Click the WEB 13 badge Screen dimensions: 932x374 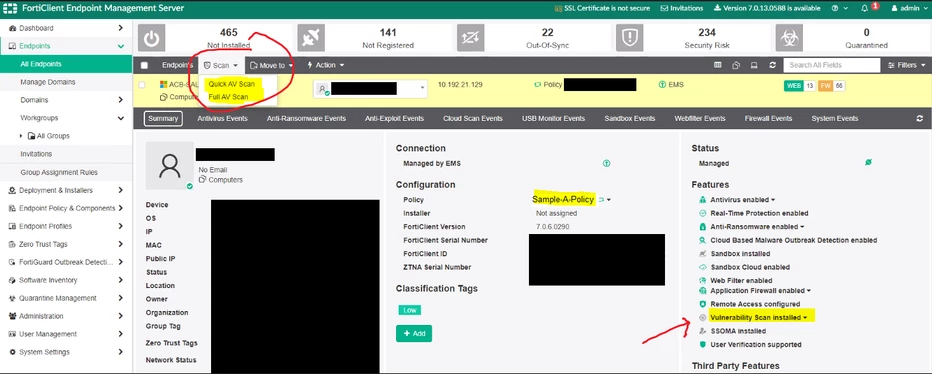click(x=800, y=86)
